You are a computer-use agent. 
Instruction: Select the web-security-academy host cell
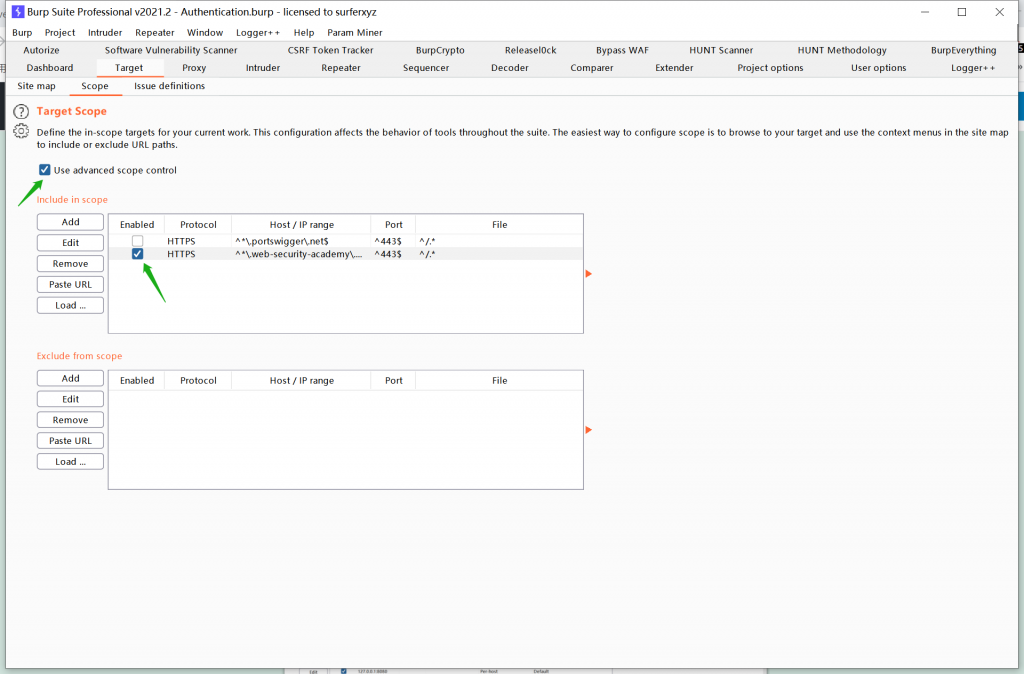(x=301, y=254)
